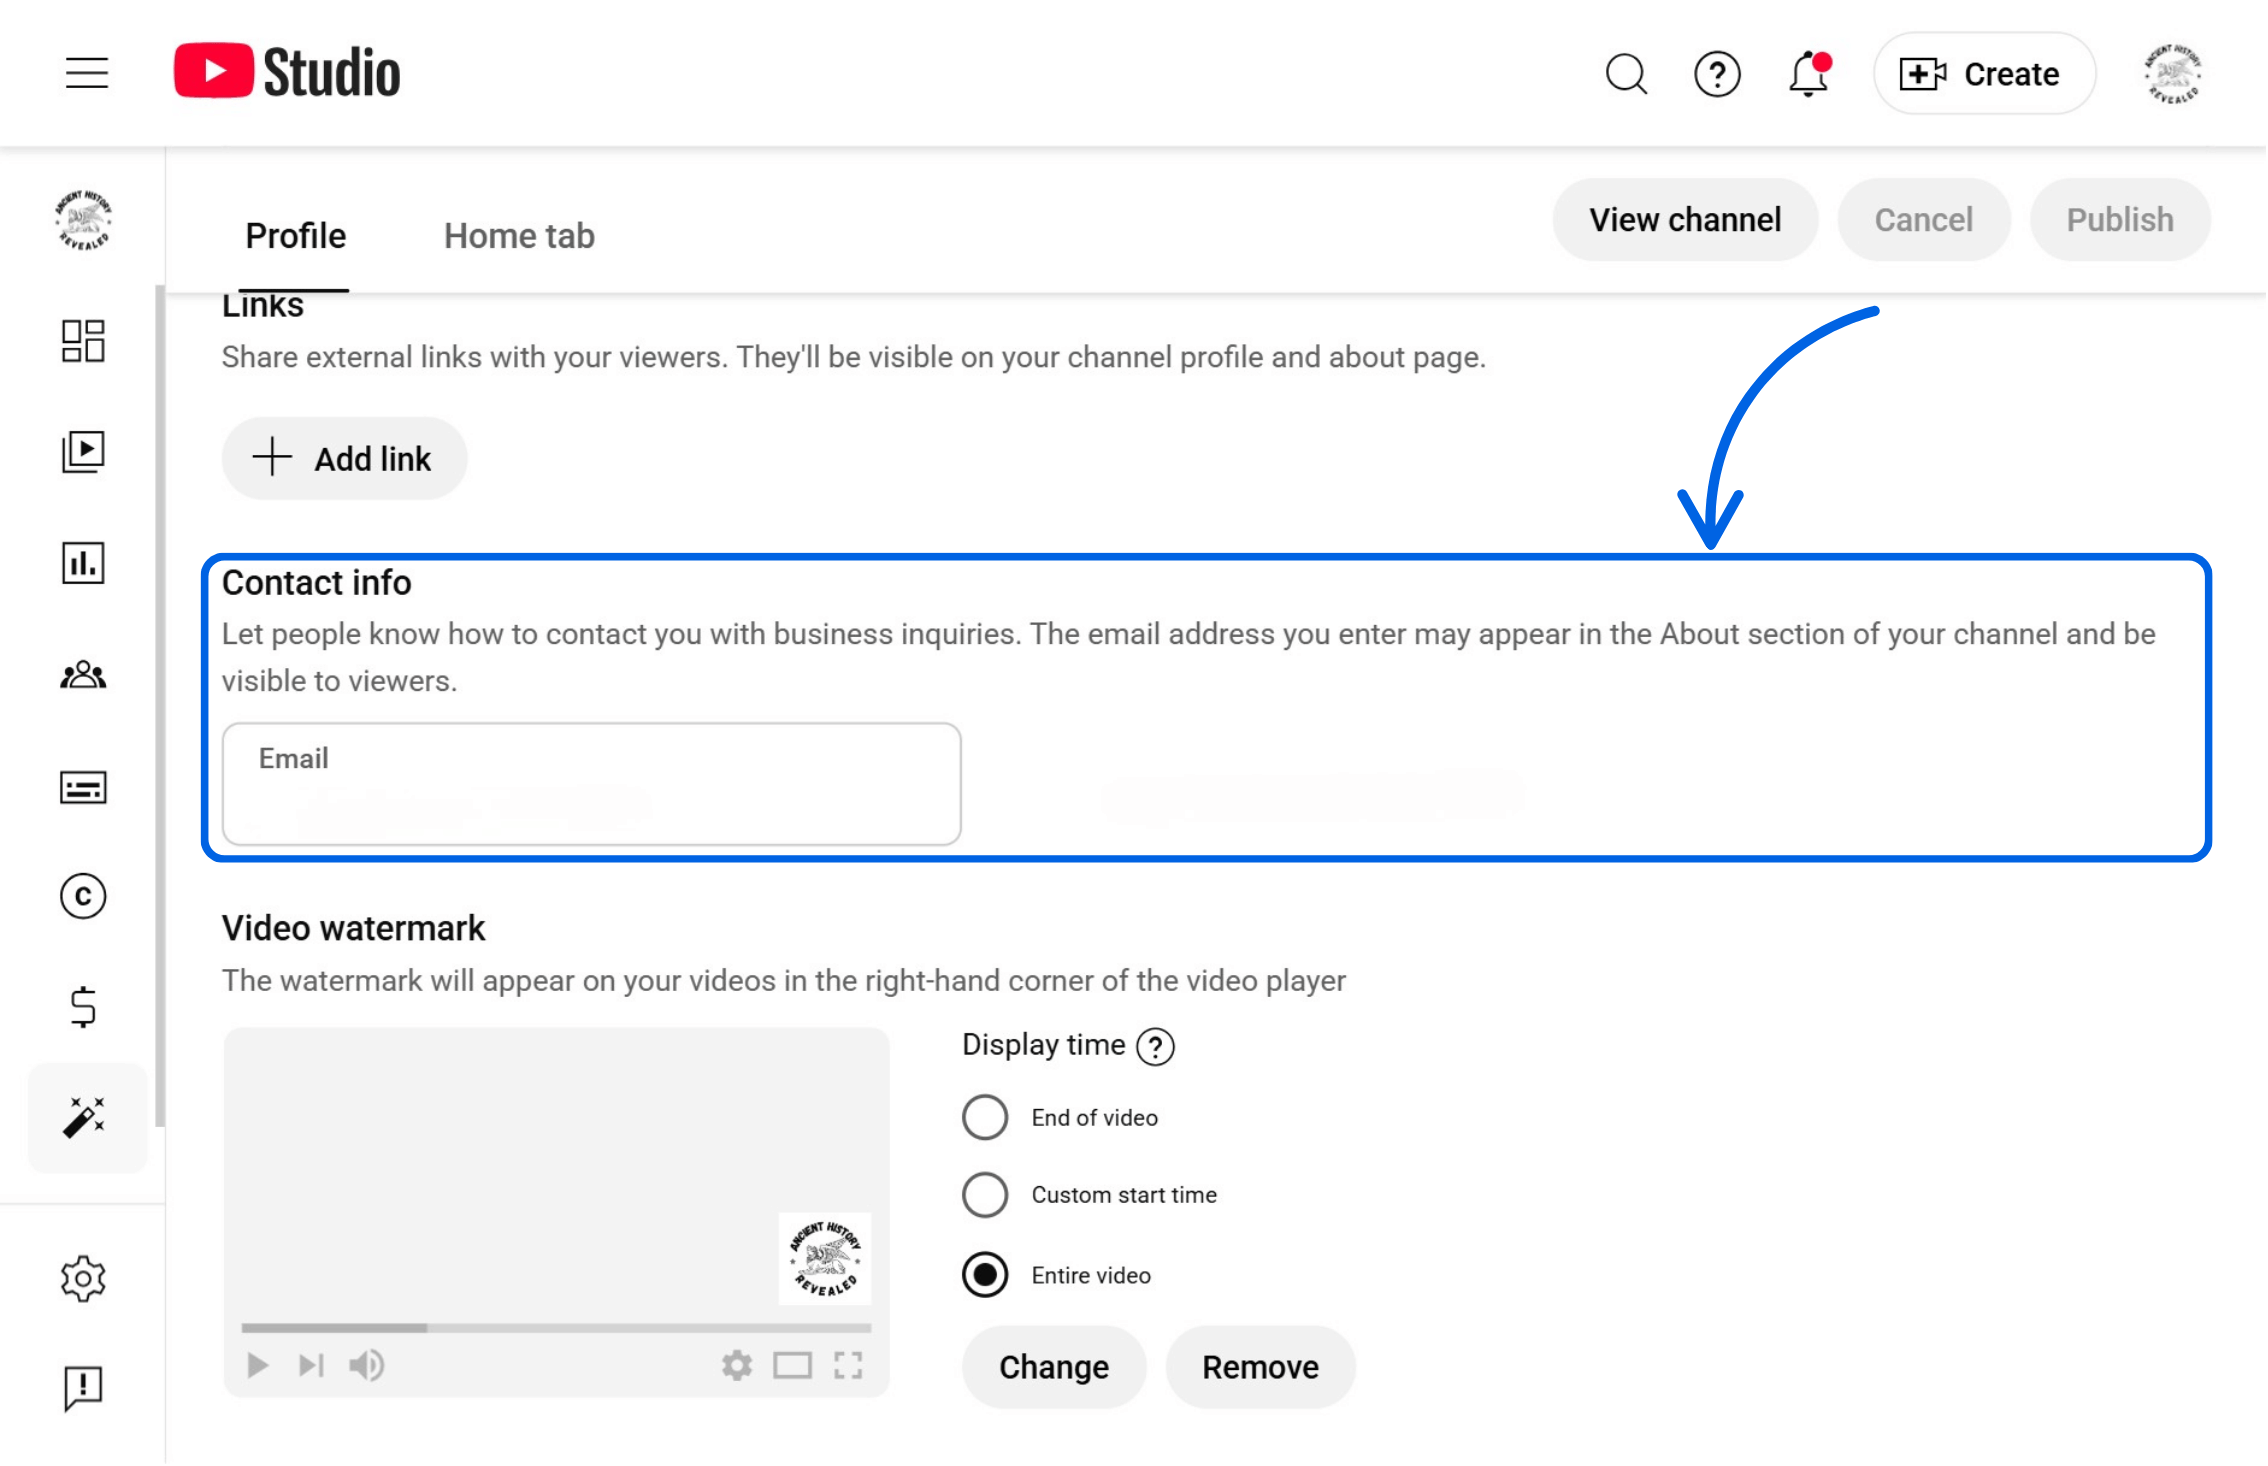Open Send feedback from the sidebar
This screenshot has height=1466, width=2268.
coord(85,1387)
